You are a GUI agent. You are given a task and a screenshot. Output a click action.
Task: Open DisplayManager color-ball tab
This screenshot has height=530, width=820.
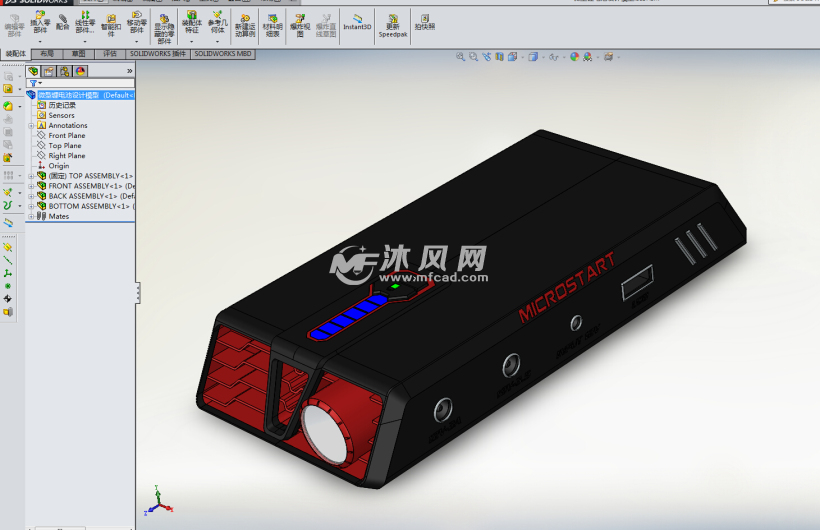[x=80, y=71]
